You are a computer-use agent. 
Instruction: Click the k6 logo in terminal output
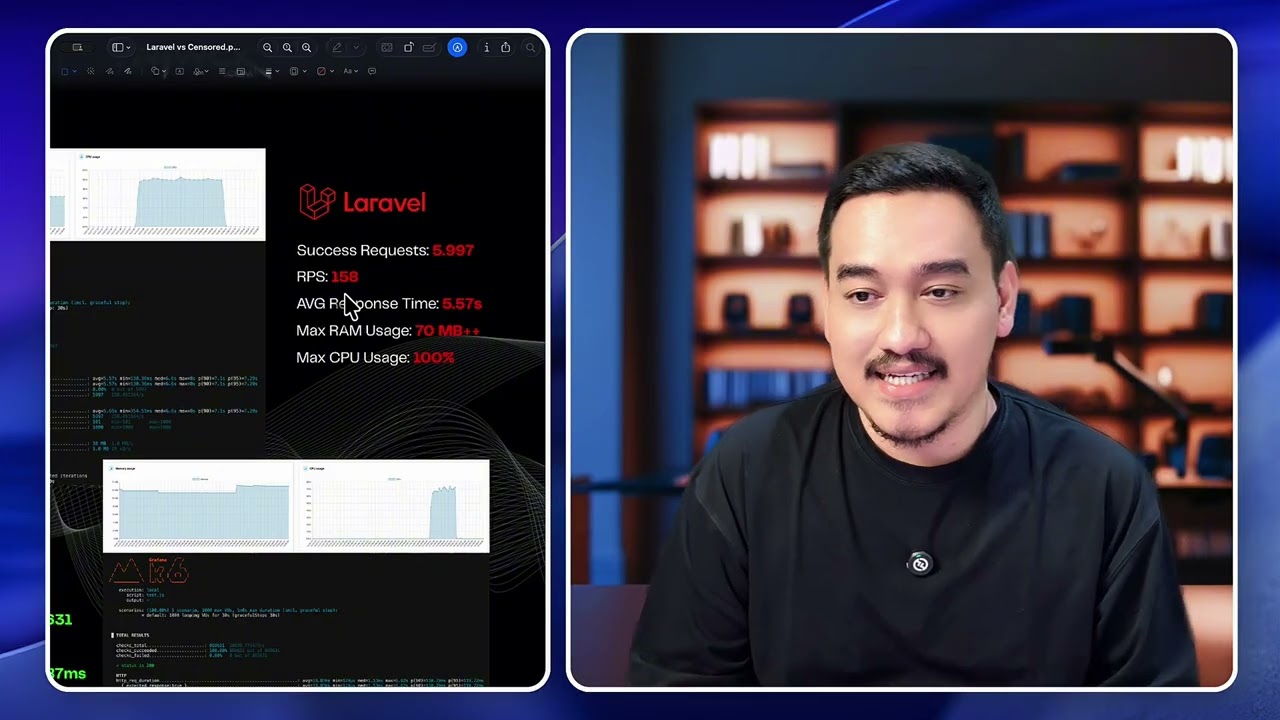coord(148,571)
